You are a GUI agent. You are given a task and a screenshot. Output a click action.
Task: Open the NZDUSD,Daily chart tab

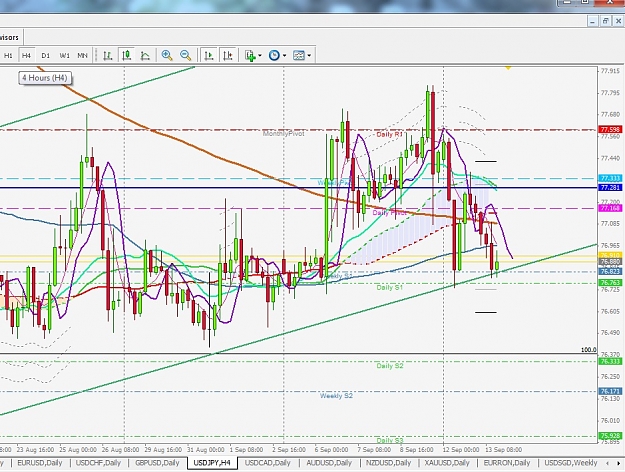(x=389, y=463)
